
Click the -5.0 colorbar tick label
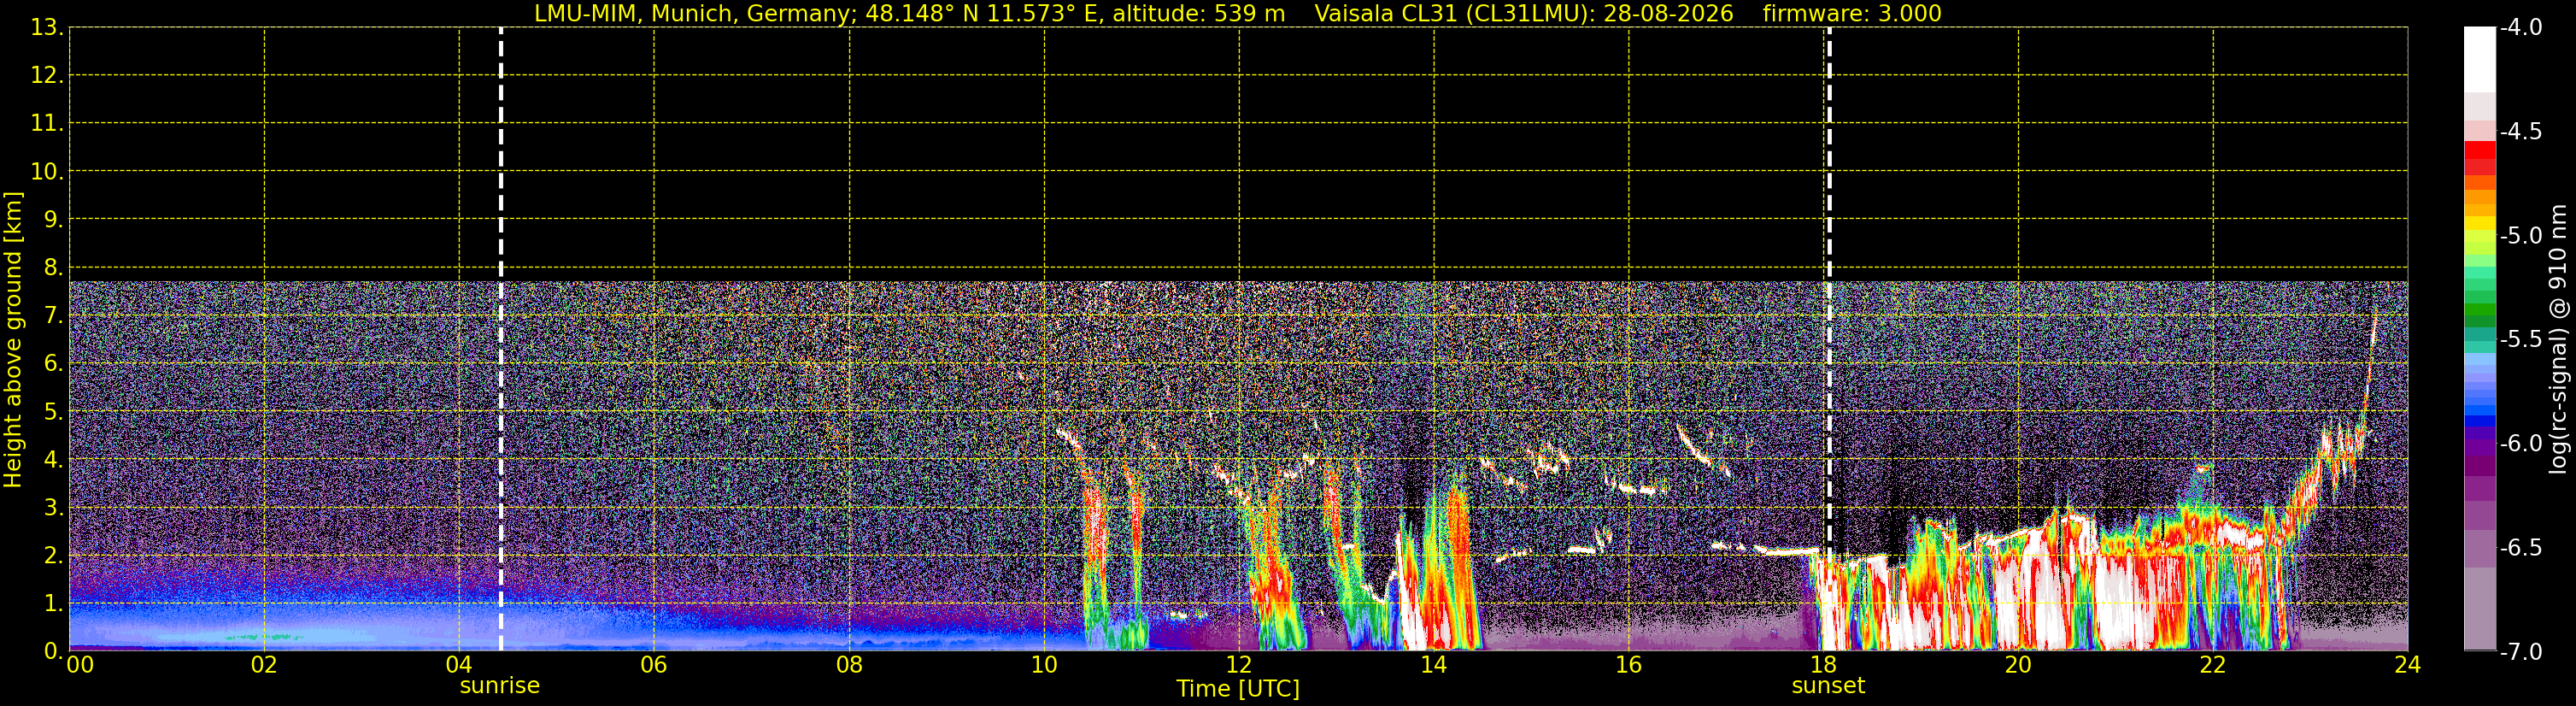click(x=2520, y=236)
